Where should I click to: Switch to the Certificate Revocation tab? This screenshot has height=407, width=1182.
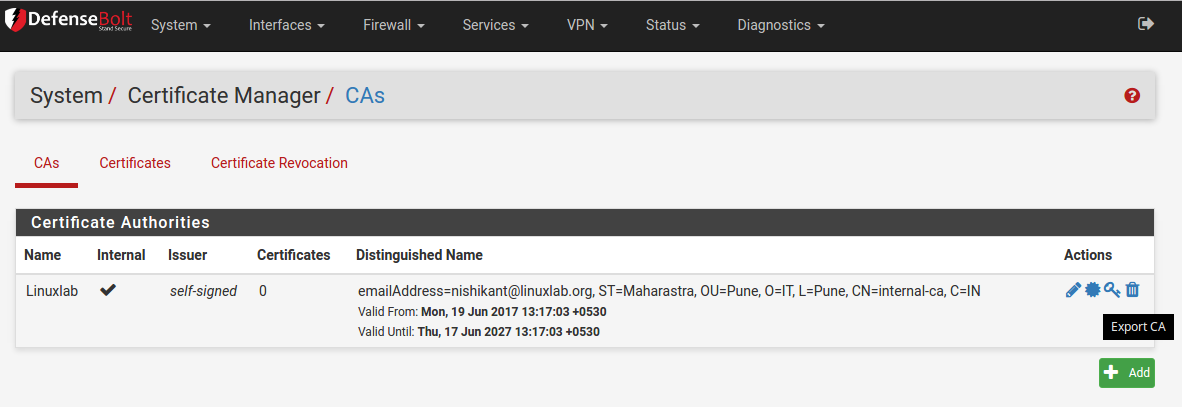pyautogui.click(x=279, y=163)
